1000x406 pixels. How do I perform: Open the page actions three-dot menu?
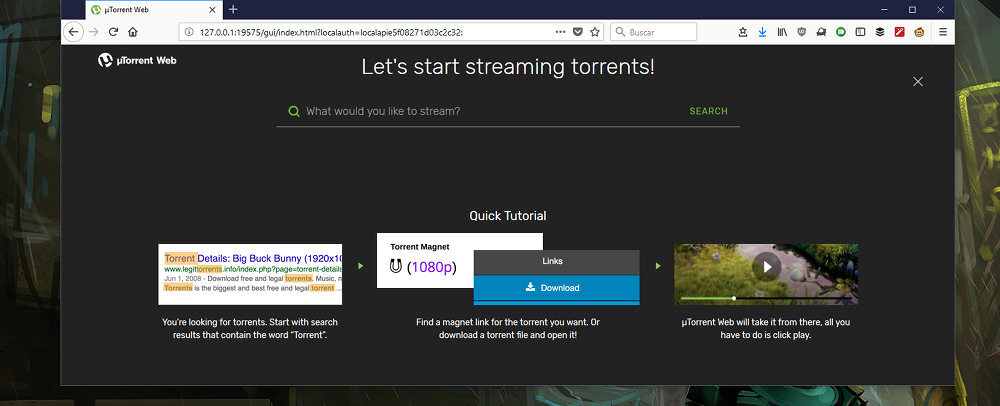(x=560, y=32)
